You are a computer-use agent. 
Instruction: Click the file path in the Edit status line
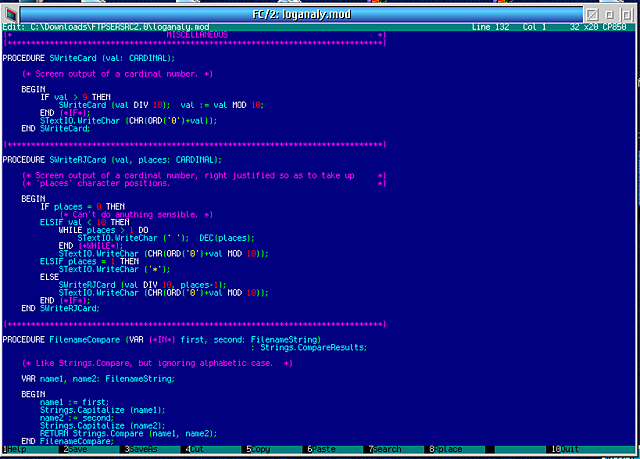[x=120, y=27]
